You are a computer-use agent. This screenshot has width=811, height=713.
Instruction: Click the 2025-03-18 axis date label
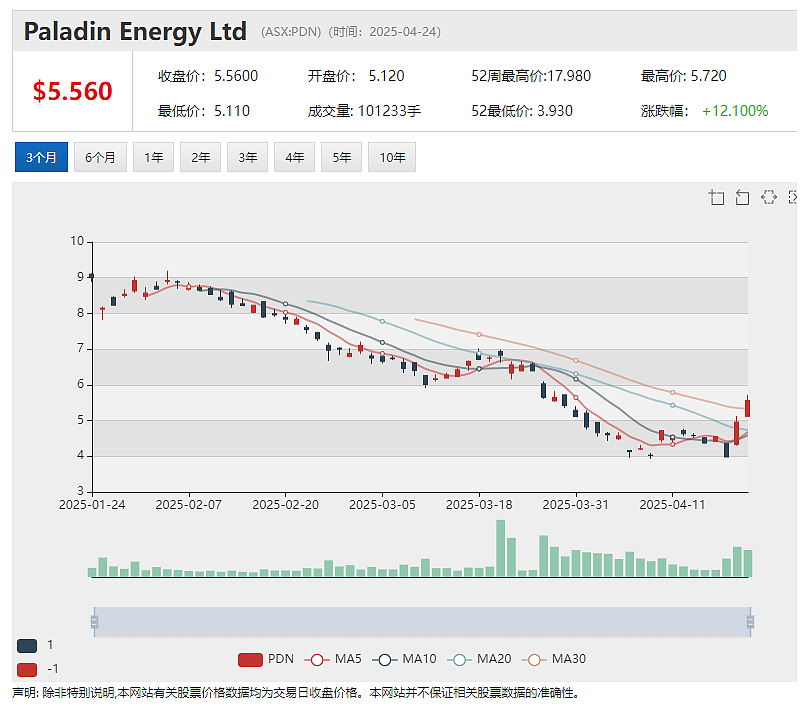[479, 505]
